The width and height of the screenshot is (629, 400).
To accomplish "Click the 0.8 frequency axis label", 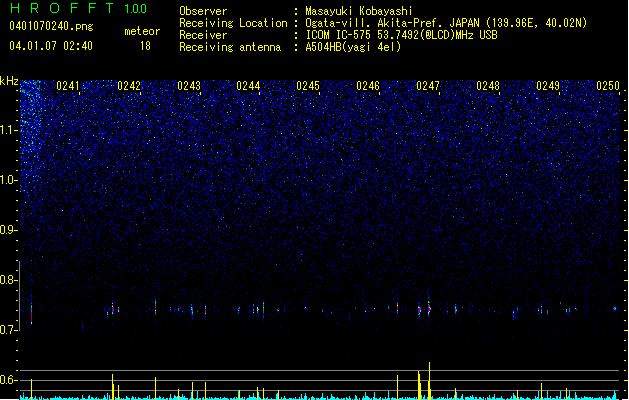I will (8, 280).
